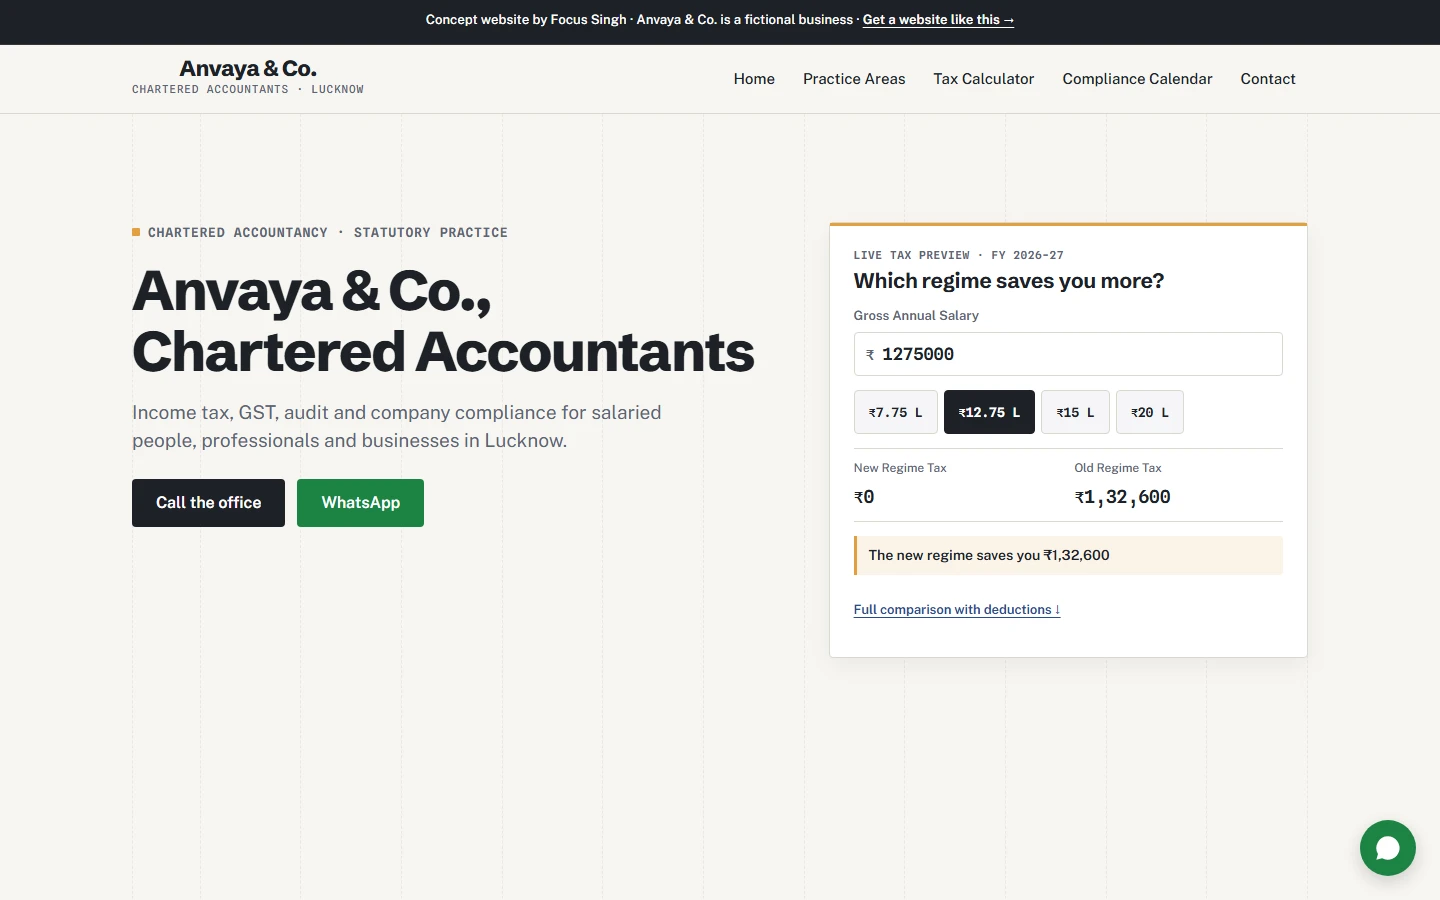Click the 'Anvaya & Co., Chartered Accountants' main headline
This screenshot has height=900, width=1440.
coord(443,321)
